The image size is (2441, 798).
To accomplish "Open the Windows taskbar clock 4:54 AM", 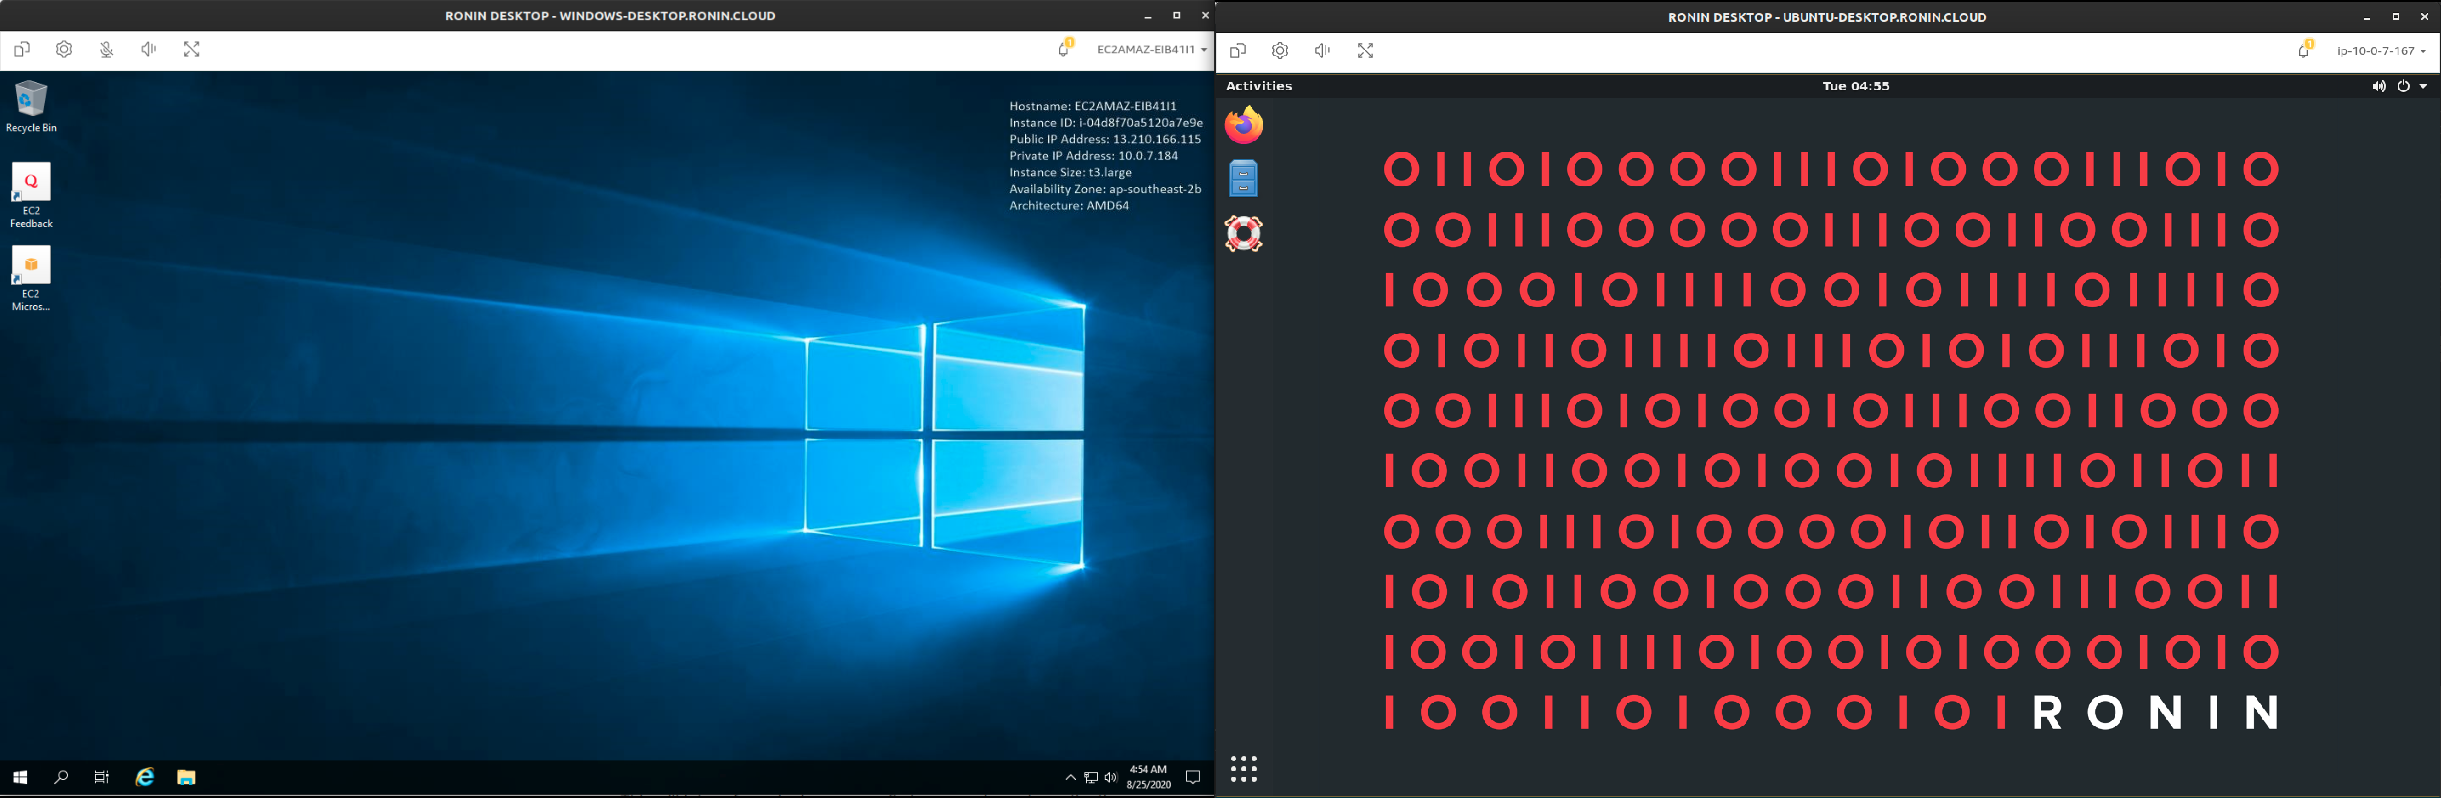I will [x=1148, y=777].
